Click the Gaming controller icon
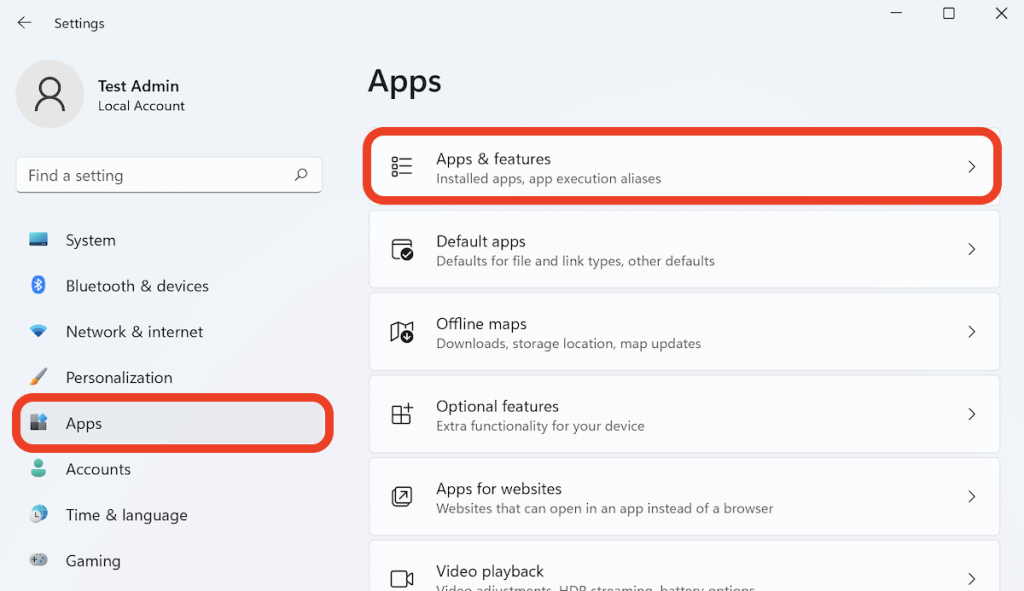The height and width of the screenshot is (591, 1024). click(39, 560)
